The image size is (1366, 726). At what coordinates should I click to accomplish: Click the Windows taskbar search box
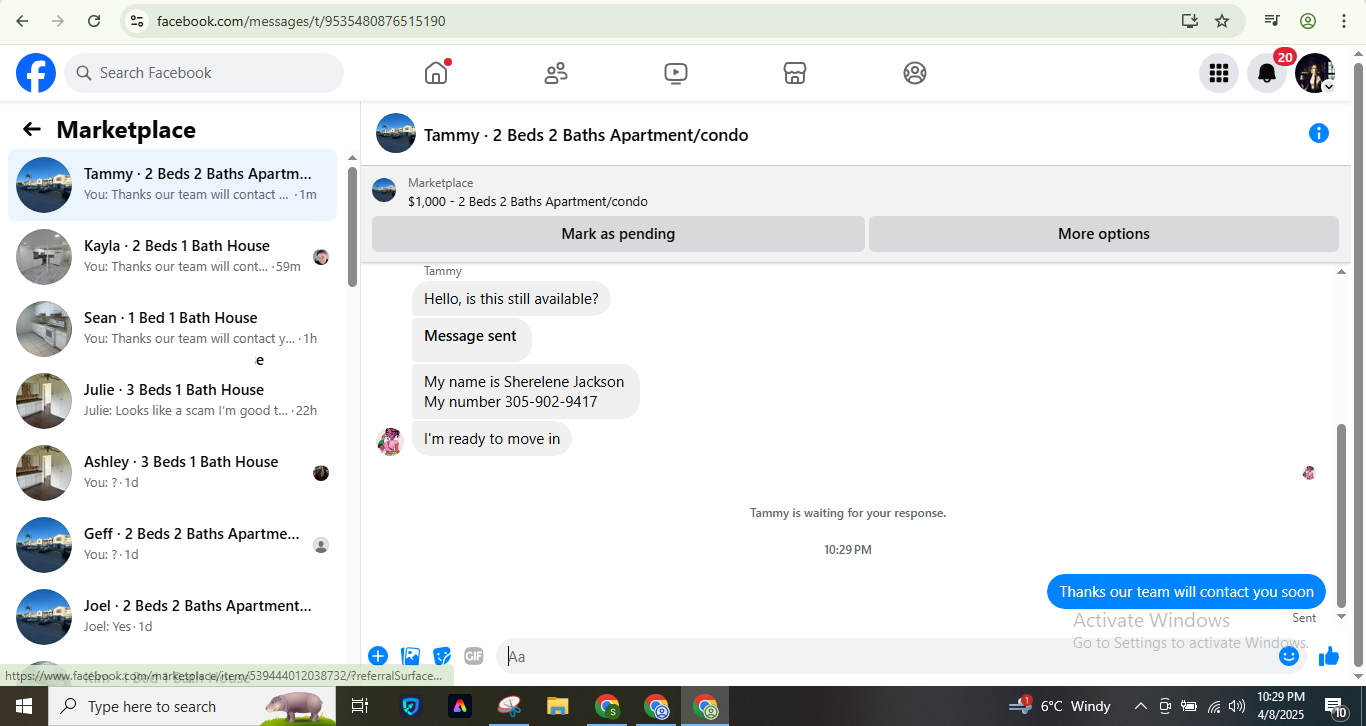(x=191, y=706)
